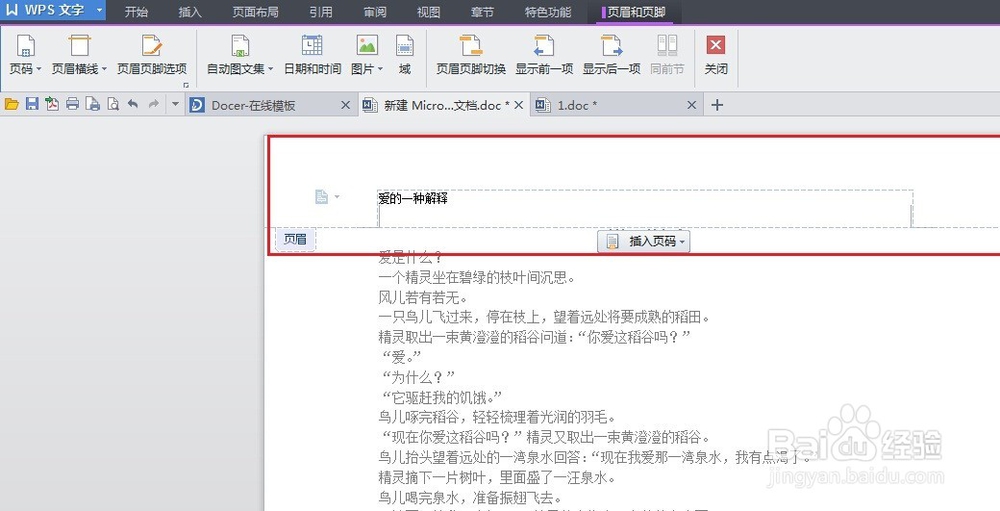Switch to the 插入 ribbon tab
Screen dimensions: 1000x511
(x=189, y=11)
